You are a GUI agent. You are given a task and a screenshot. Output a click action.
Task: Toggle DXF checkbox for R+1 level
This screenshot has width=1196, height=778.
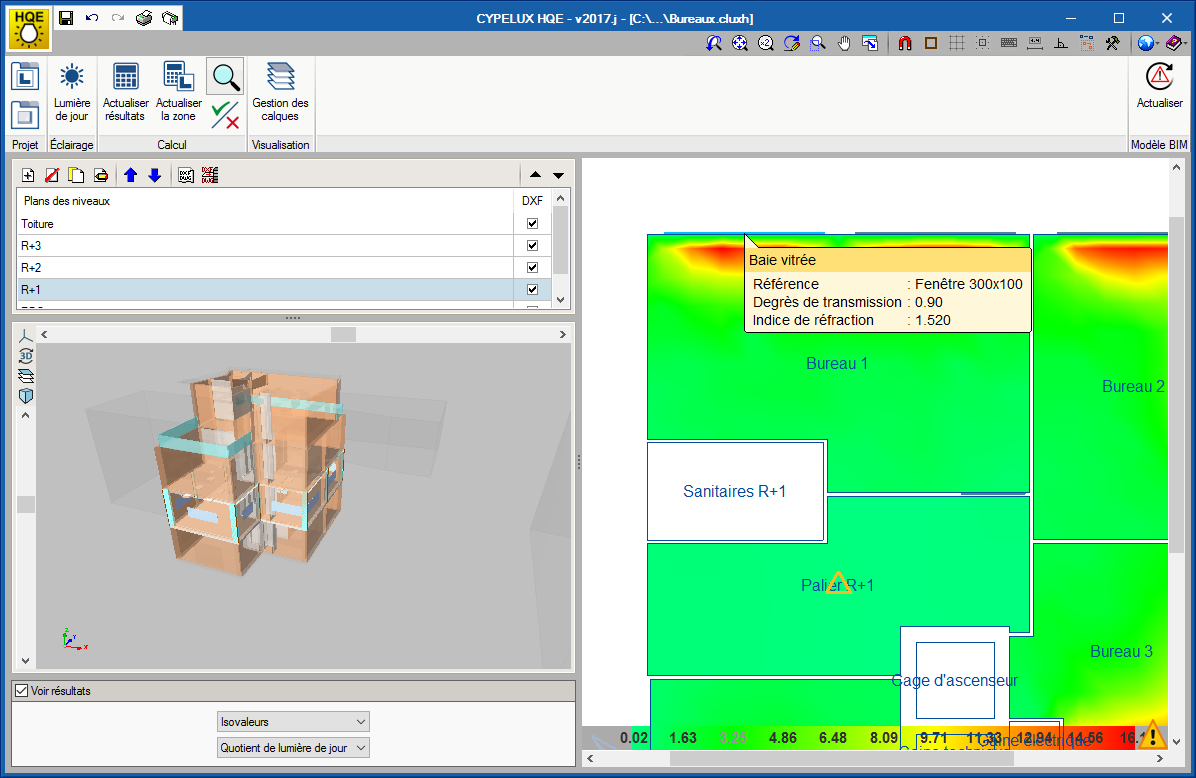(532, 290)
